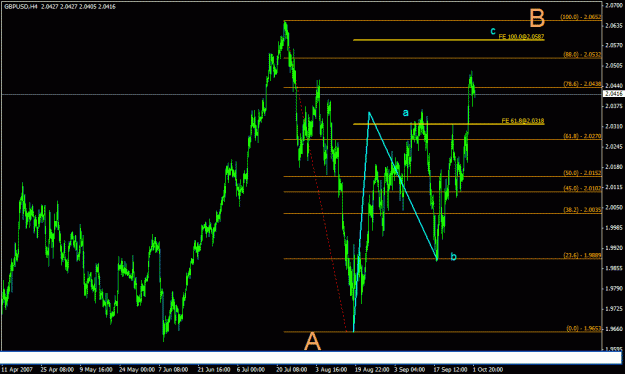This screenshot has height=374, width=625.
Task: Click price axis value 2.0700
Action: point(614,5)
